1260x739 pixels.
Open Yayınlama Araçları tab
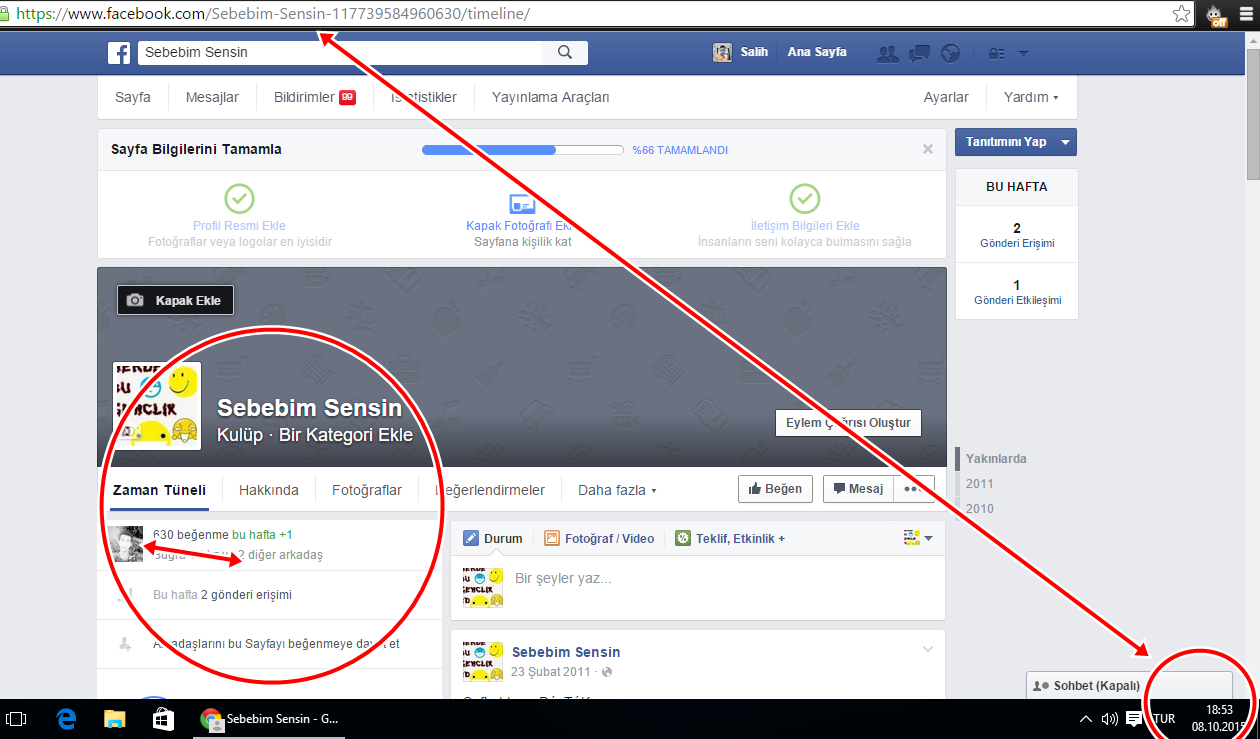pos(550,97)
